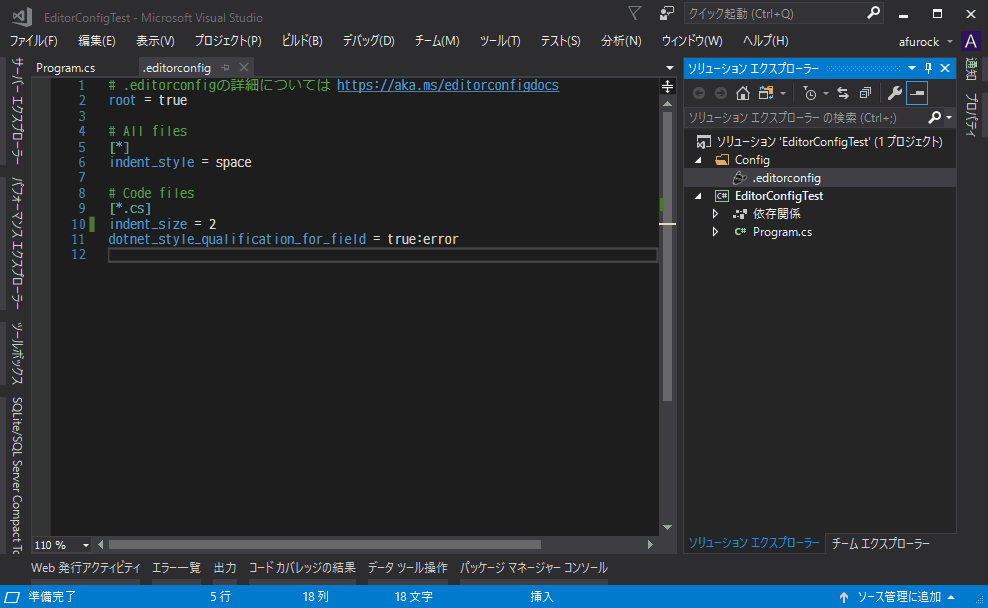Screen dimensions: 988x608
Task: Open the pending changes filter dropdown arrow
Action: (x=825, y=93)
